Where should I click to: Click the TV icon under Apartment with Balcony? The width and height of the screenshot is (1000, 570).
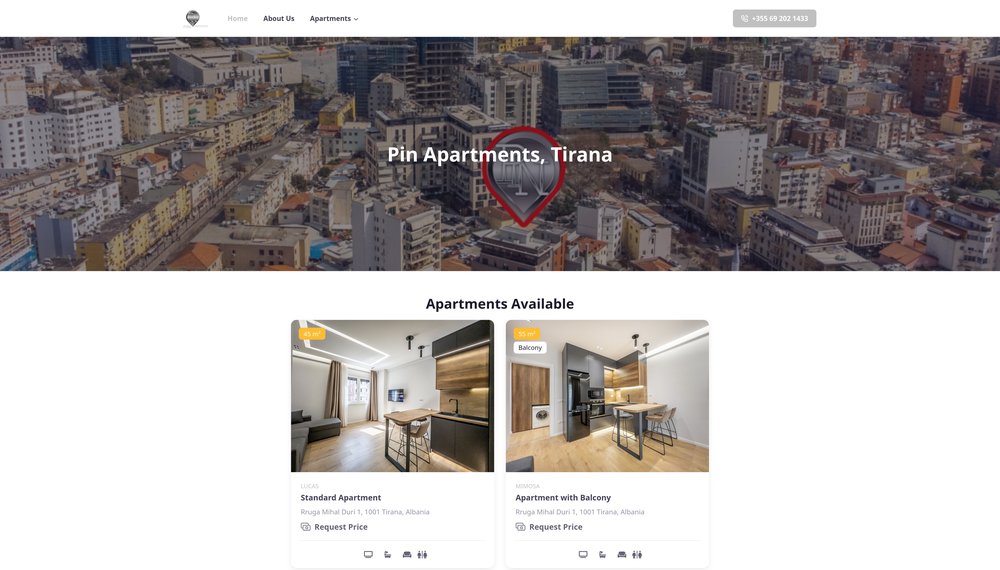pos(583,555)
